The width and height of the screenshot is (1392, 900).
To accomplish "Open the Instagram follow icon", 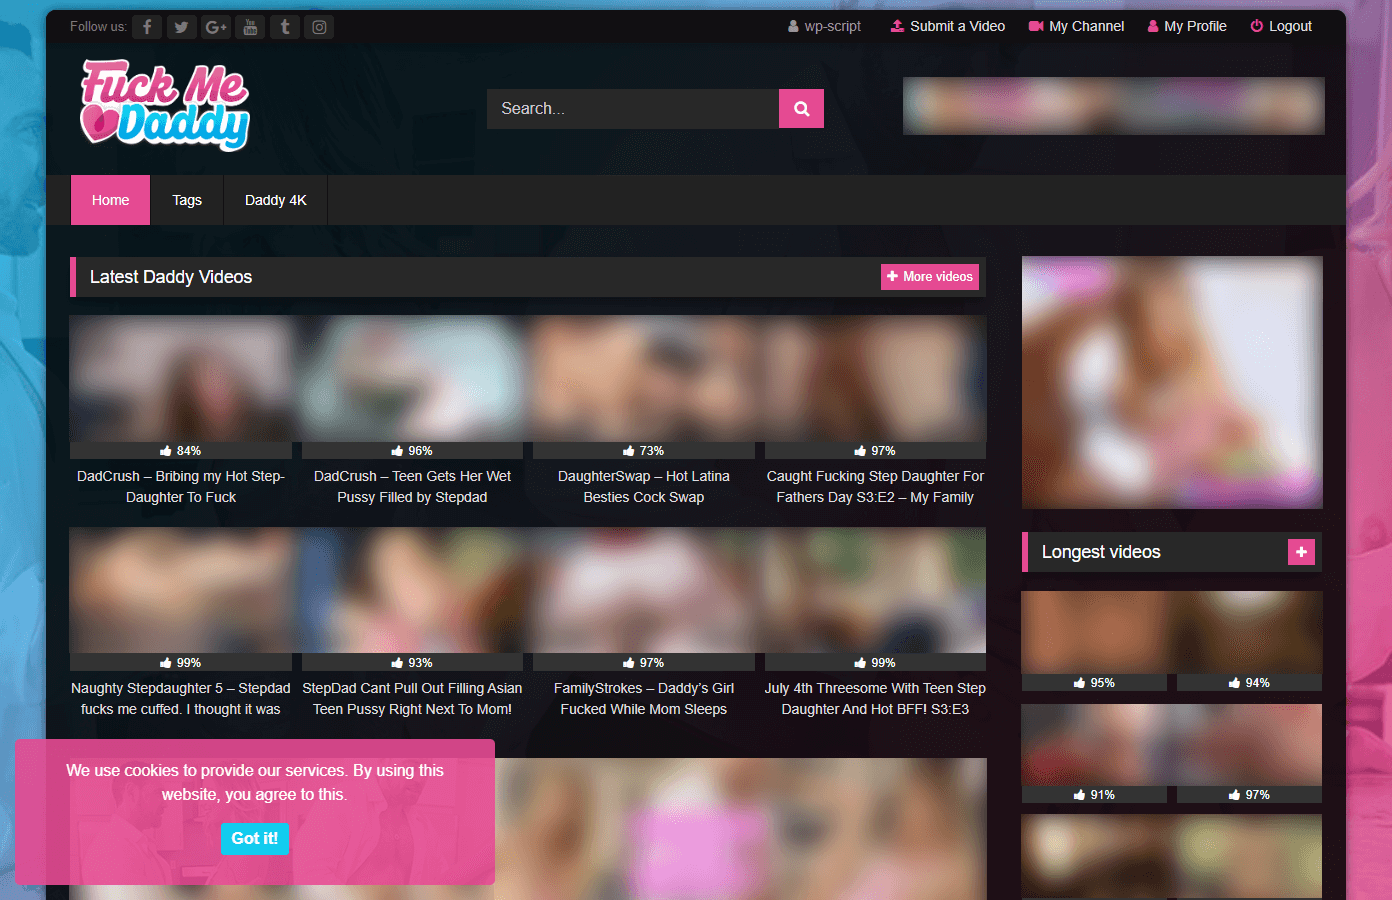I will 319,27.
